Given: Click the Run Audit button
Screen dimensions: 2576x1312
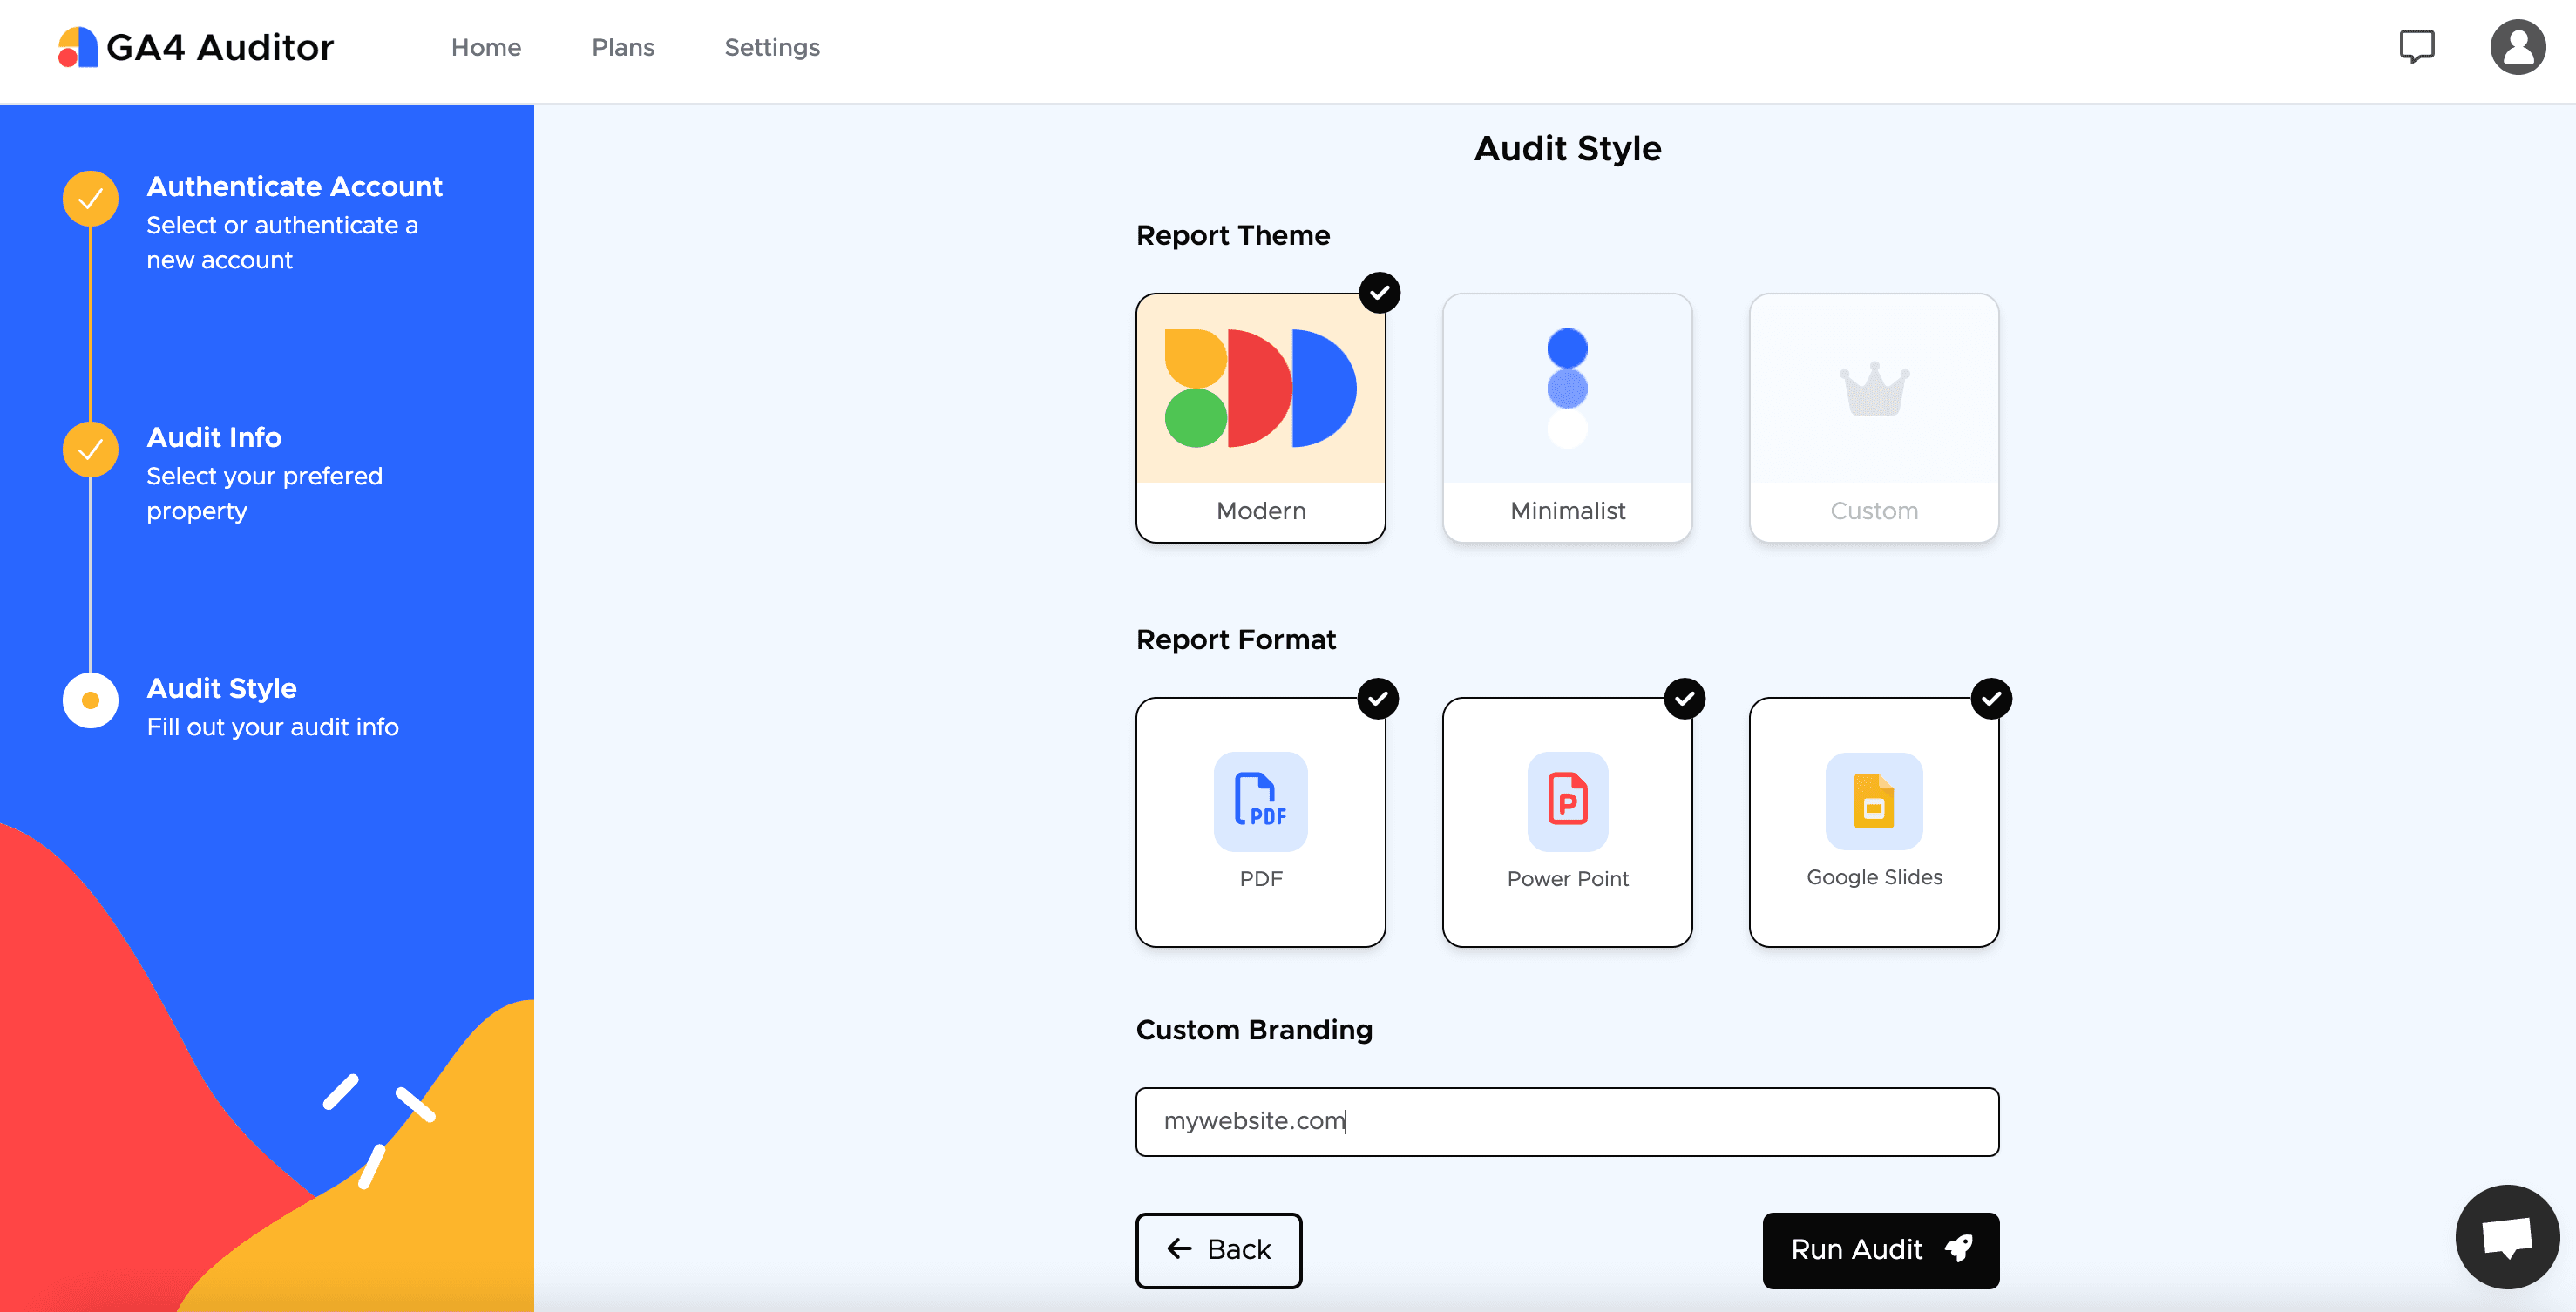Looking at the screenshot, I should click(1880, 1250).
